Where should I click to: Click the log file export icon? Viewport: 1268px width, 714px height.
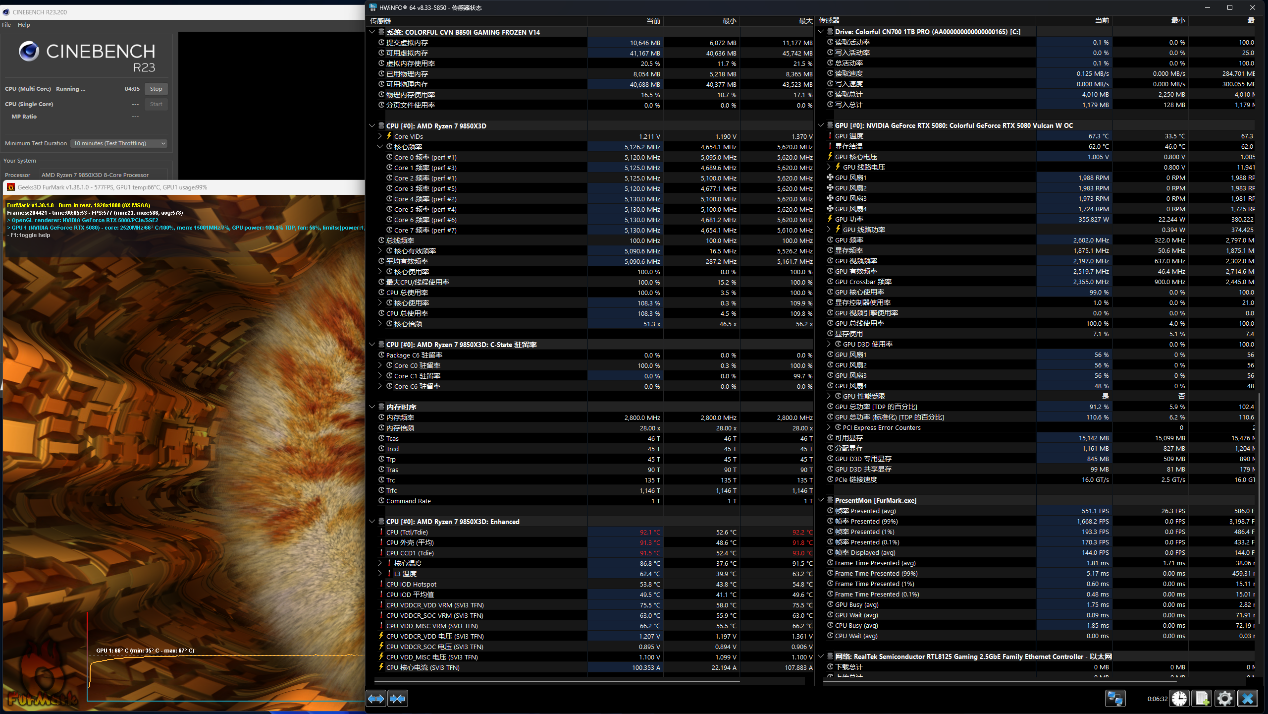[x=1203, y=698]
